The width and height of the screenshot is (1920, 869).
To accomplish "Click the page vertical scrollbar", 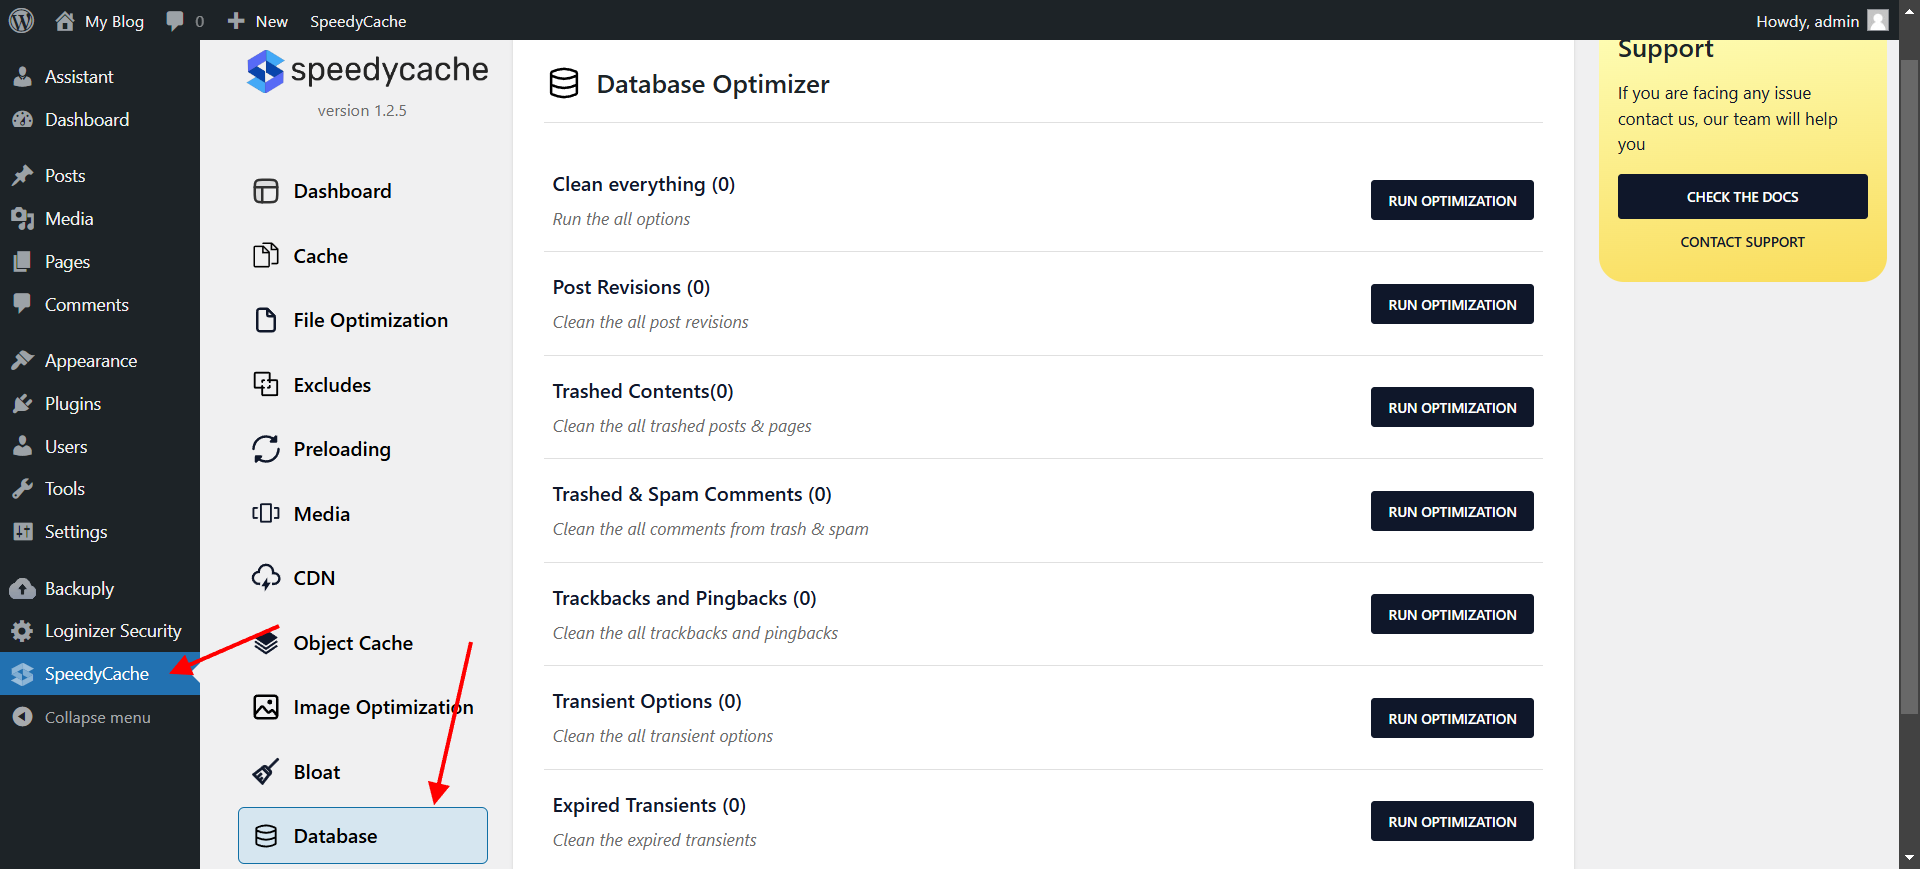I will click(1910, 385).
